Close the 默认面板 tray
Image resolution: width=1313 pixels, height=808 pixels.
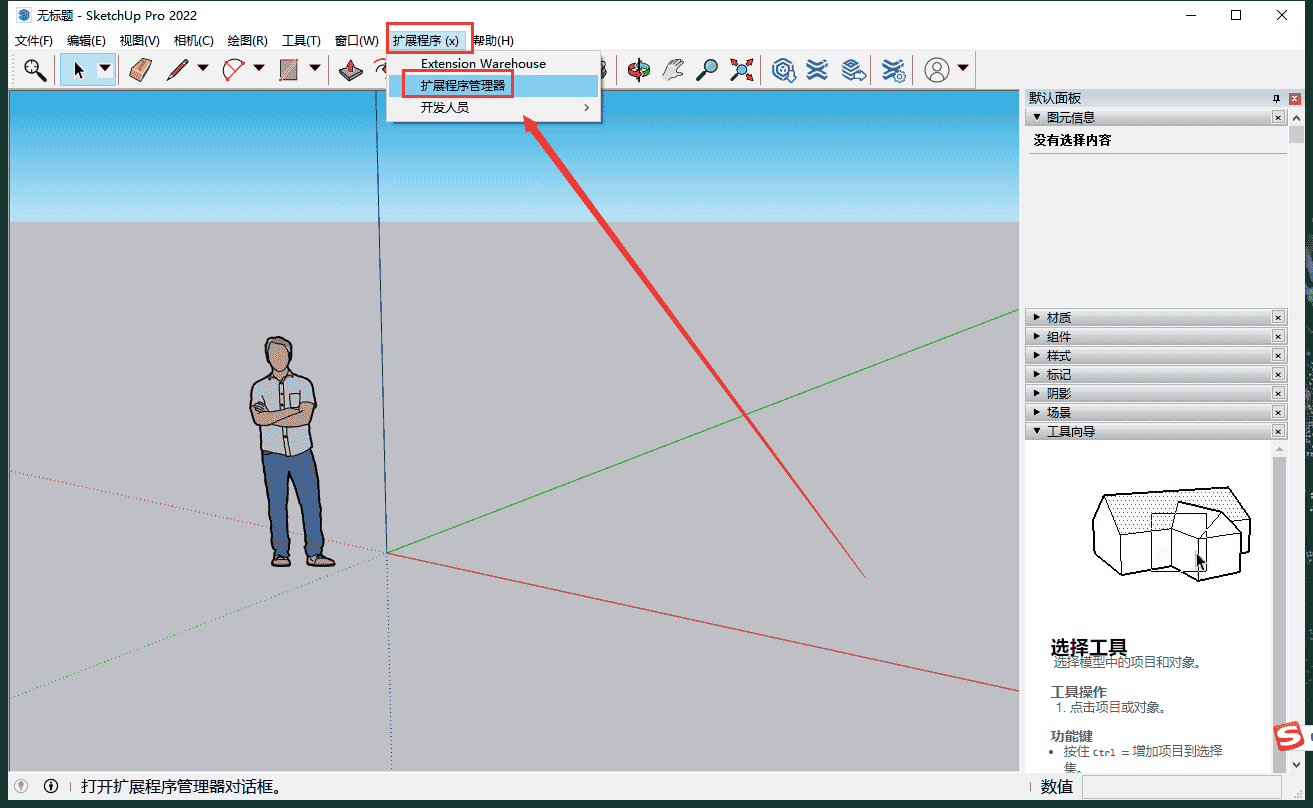click(1295, 98)
